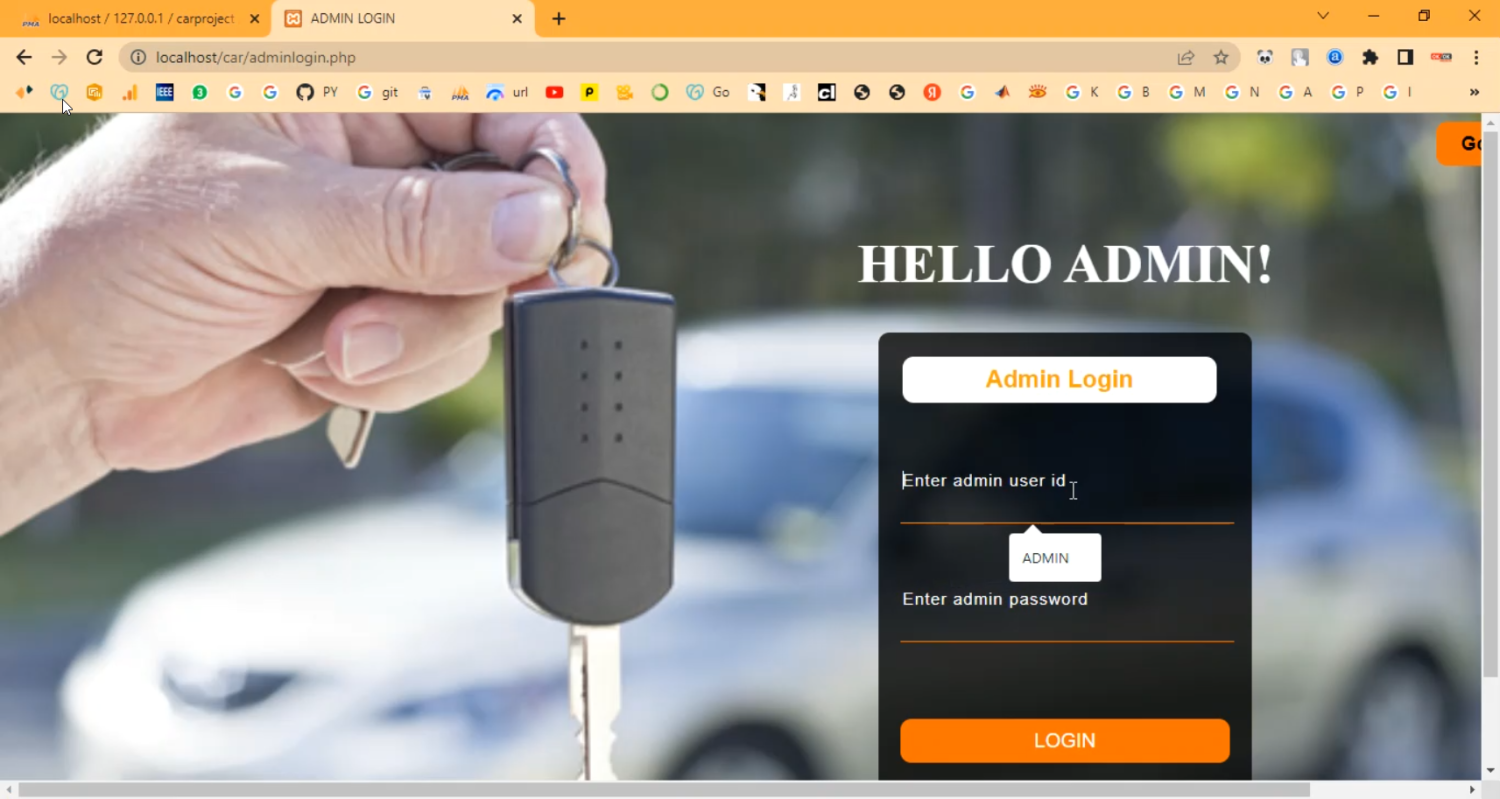Open the 'Go' bookmark
Screen dimensions: 1500x799
pyautogui.click(x=708, y=92)
